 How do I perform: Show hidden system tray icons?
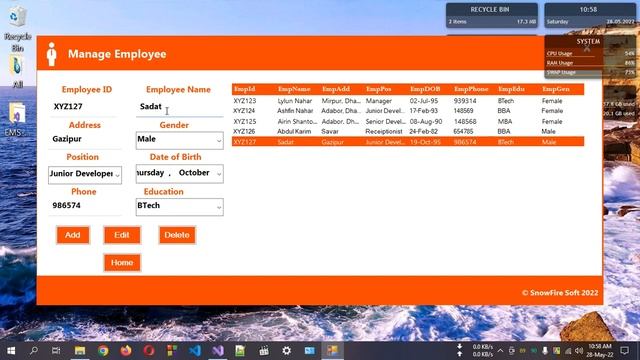[x=500, y=351]
